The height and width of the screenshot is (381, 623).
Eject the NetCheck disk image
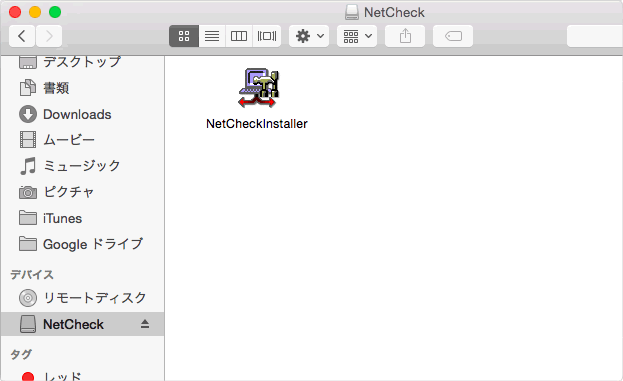pyautogui.click(x=145, y=324)
